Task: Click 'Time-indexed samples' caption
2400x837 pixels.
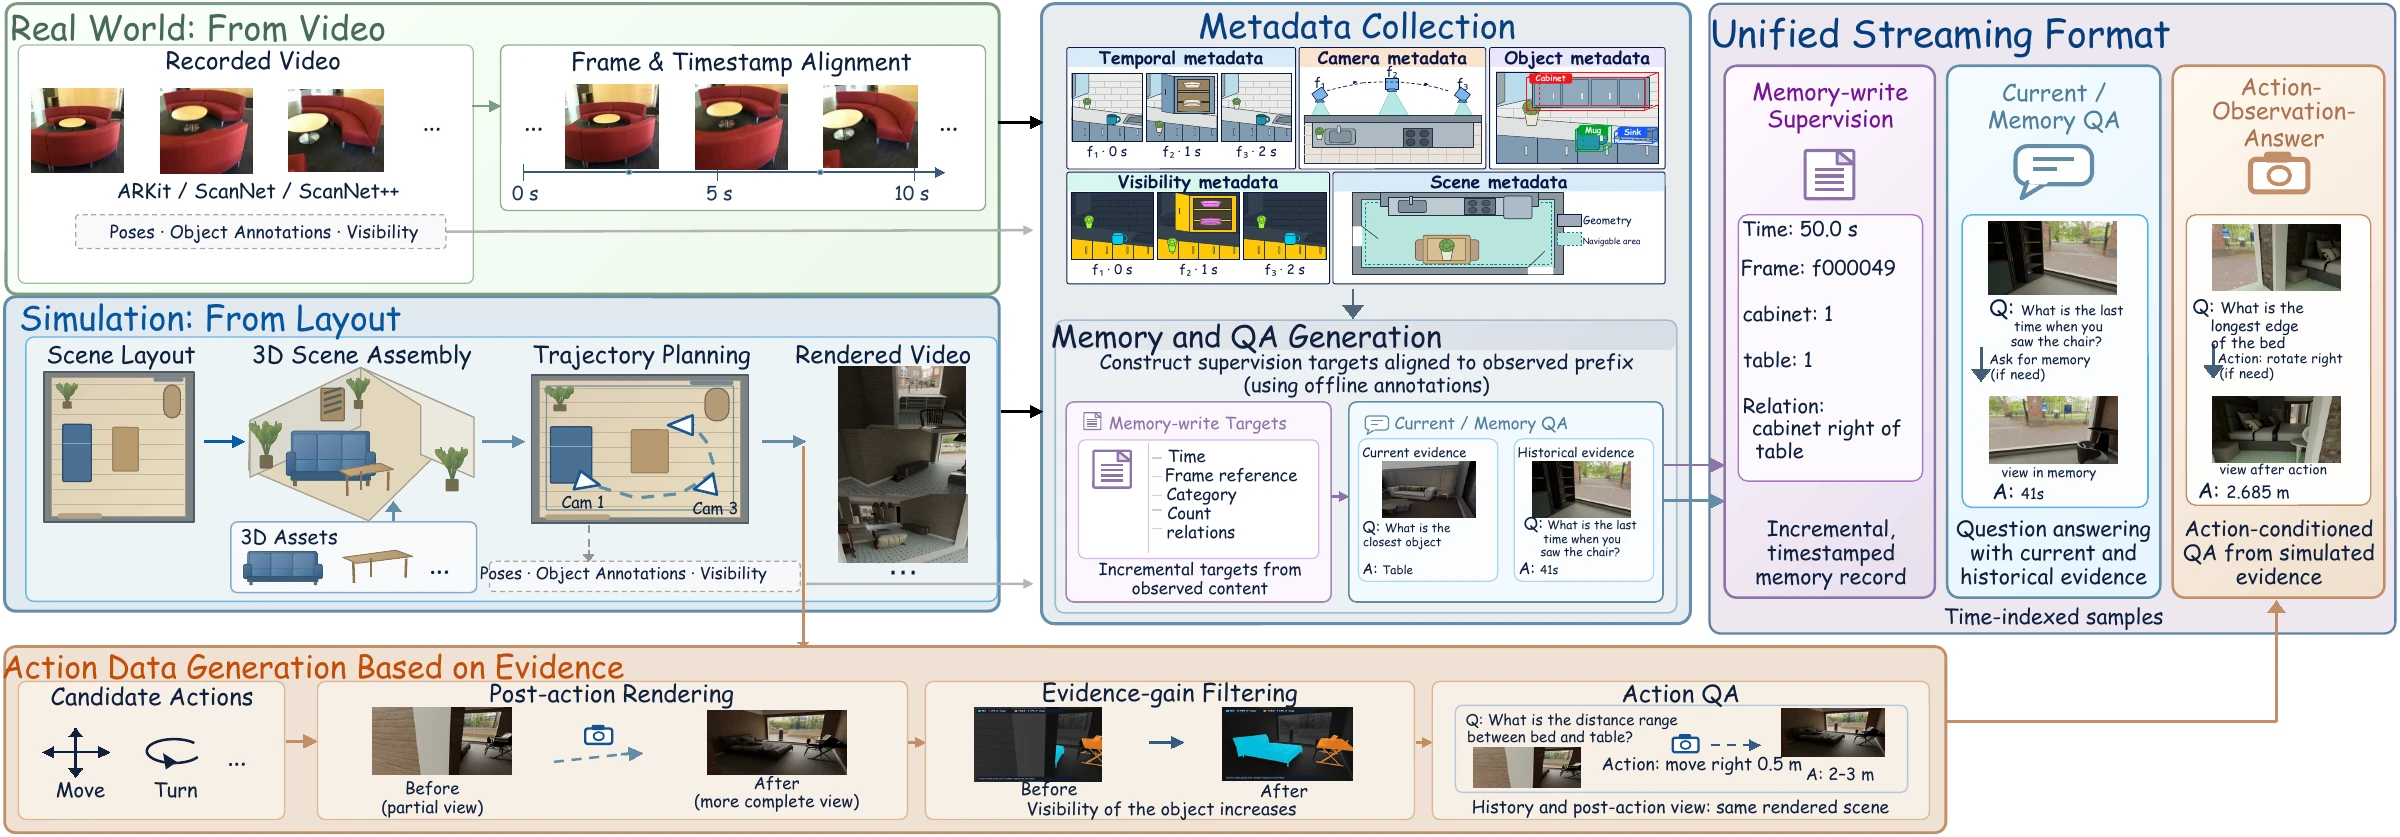Action: coord(2053,617)
